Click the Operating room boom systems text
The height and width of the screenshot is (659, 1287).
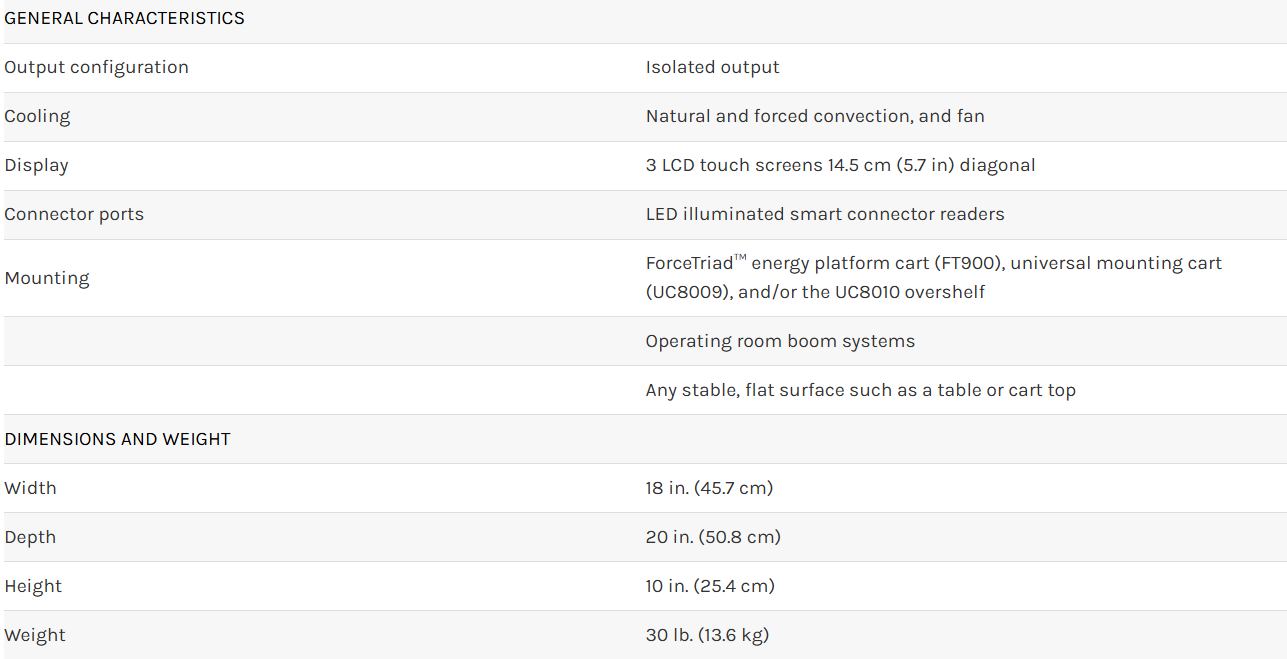click(780, 341)
